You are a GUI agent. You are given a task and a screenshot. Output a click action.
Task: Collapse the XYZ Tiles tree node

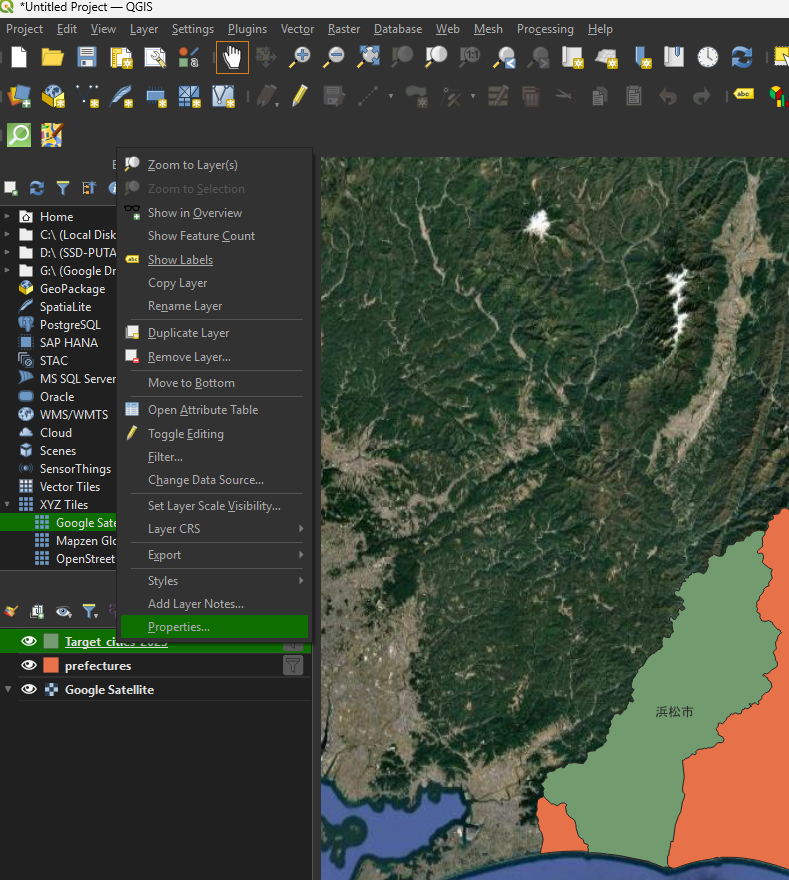click(x=8, y=505)
